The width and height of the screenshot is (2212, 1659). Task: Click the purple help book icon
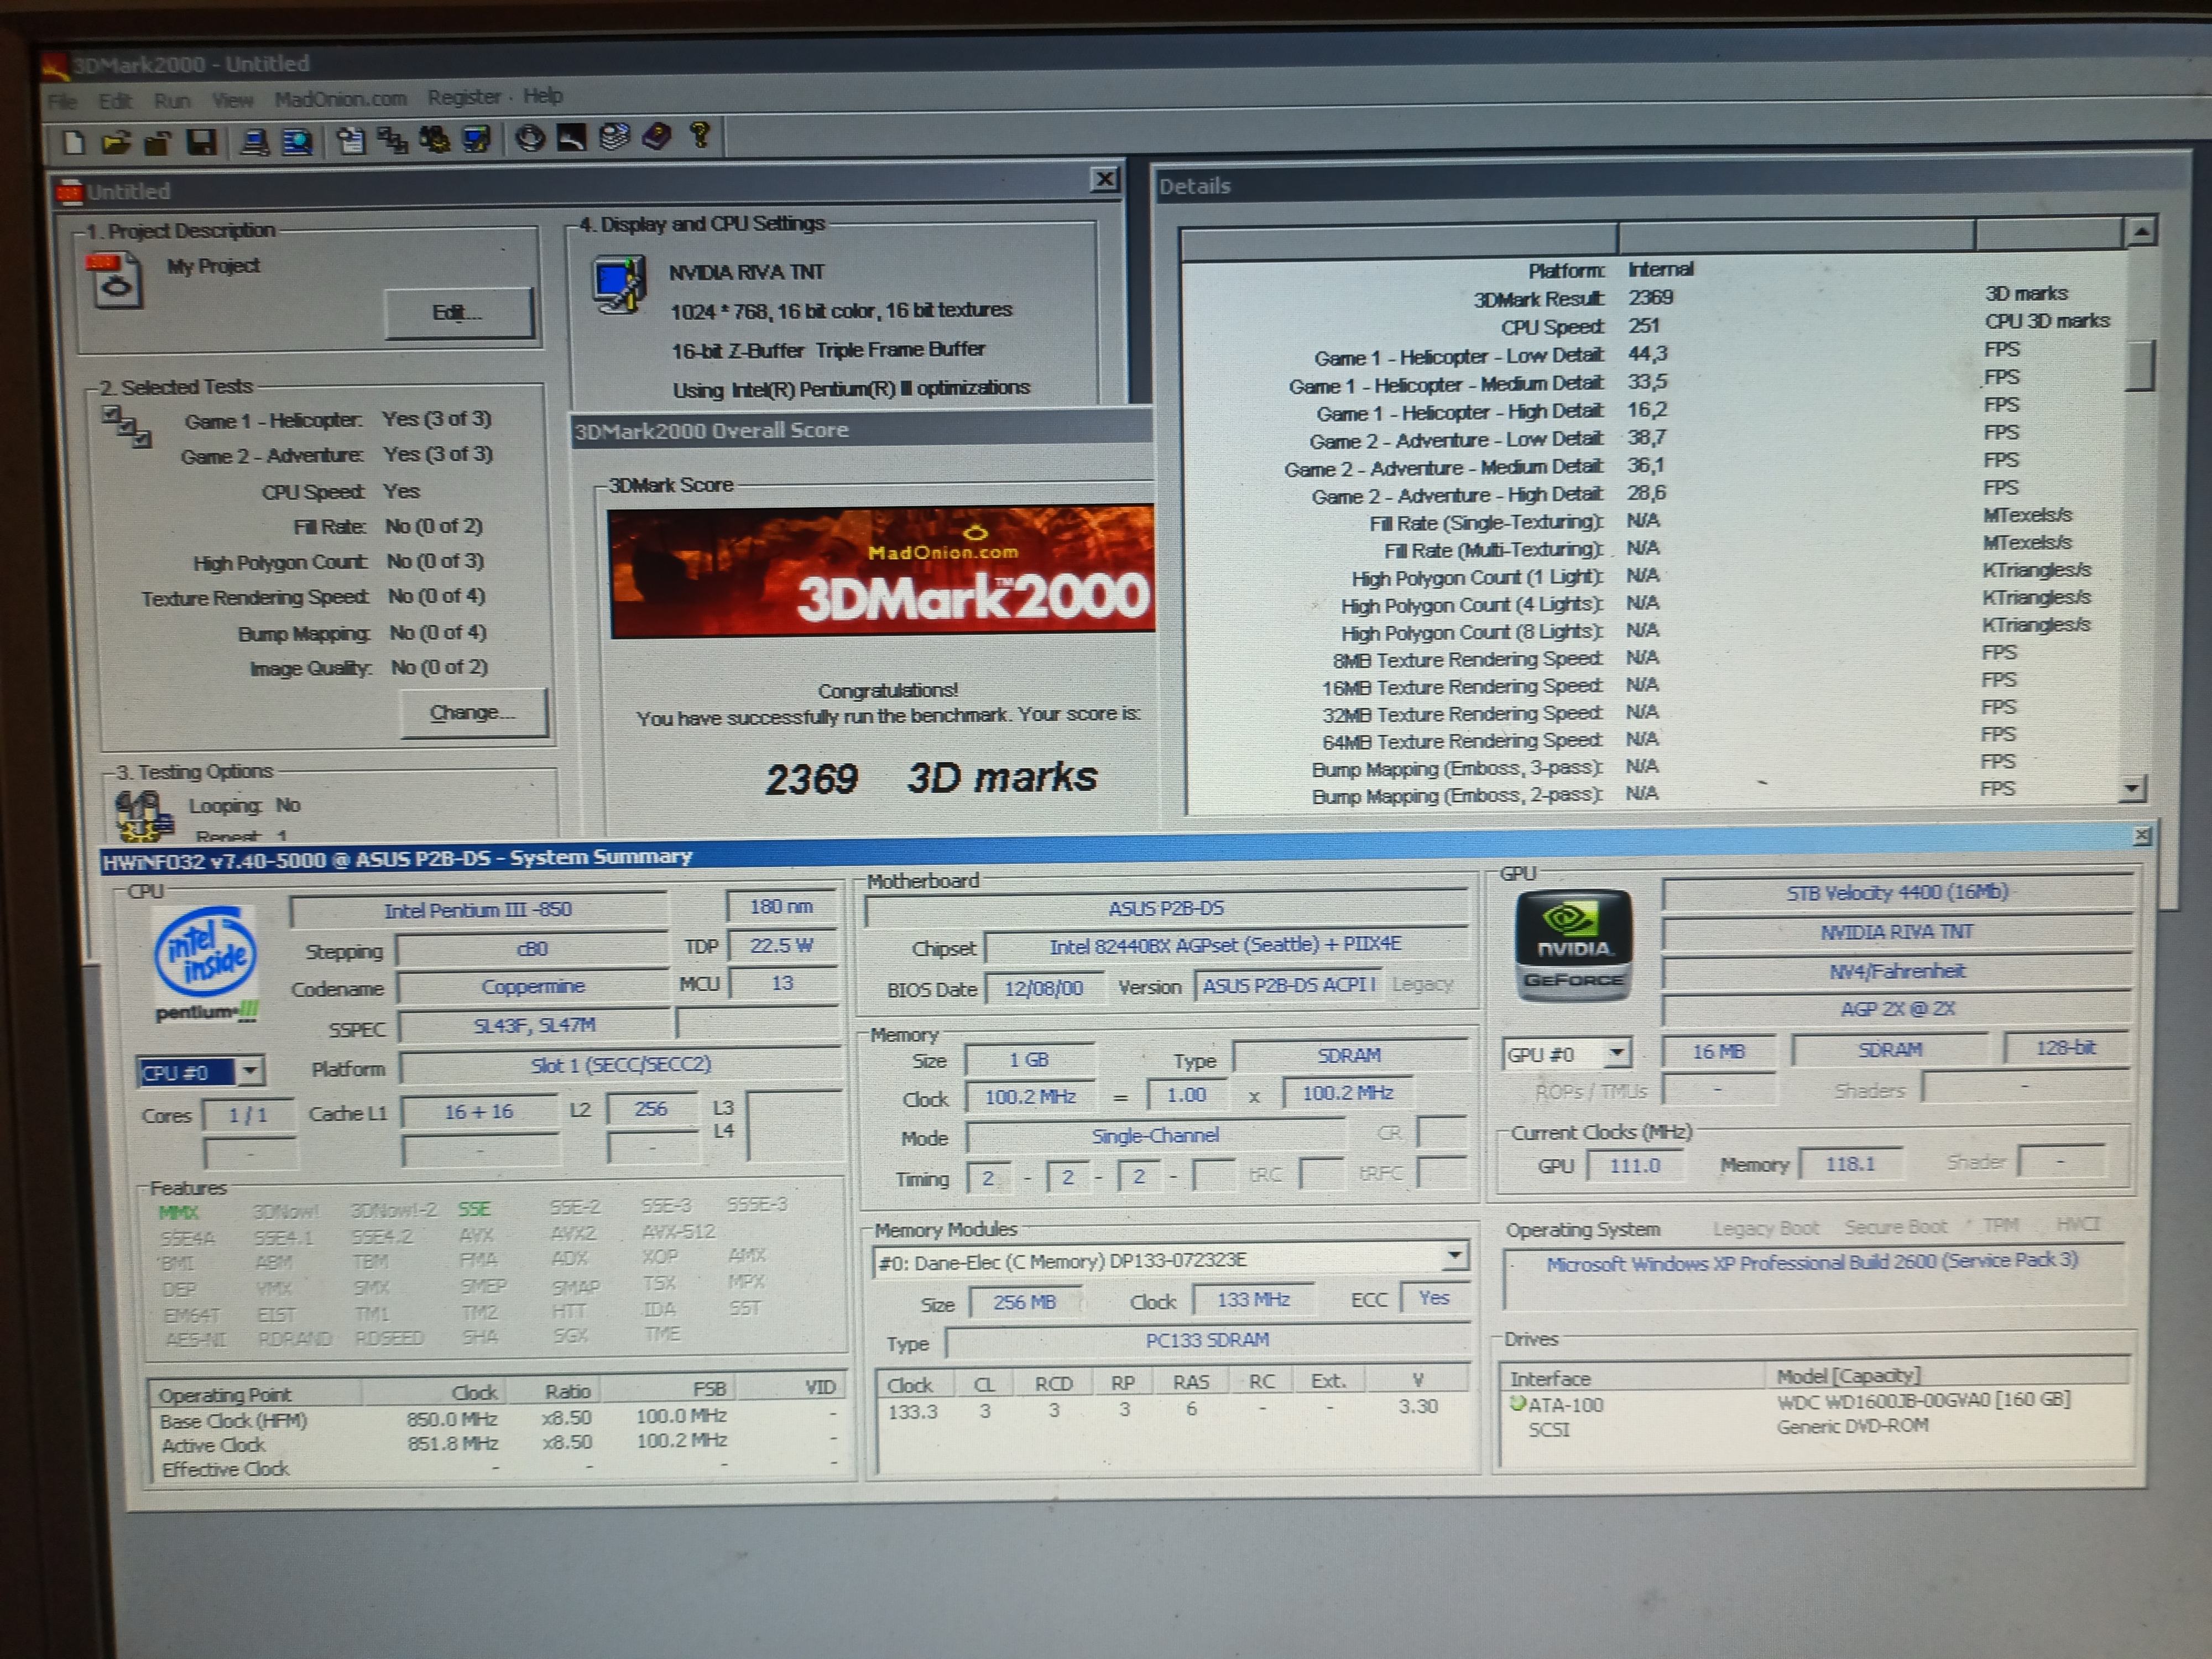[657, 136]
